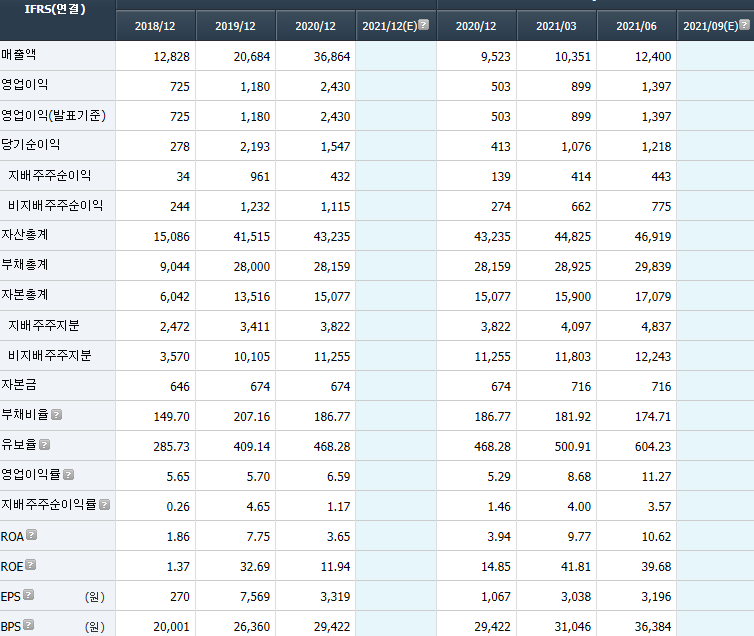The image size is (754, 636).
Task: Select capital value 646
Action: click(x=180, y=387)
